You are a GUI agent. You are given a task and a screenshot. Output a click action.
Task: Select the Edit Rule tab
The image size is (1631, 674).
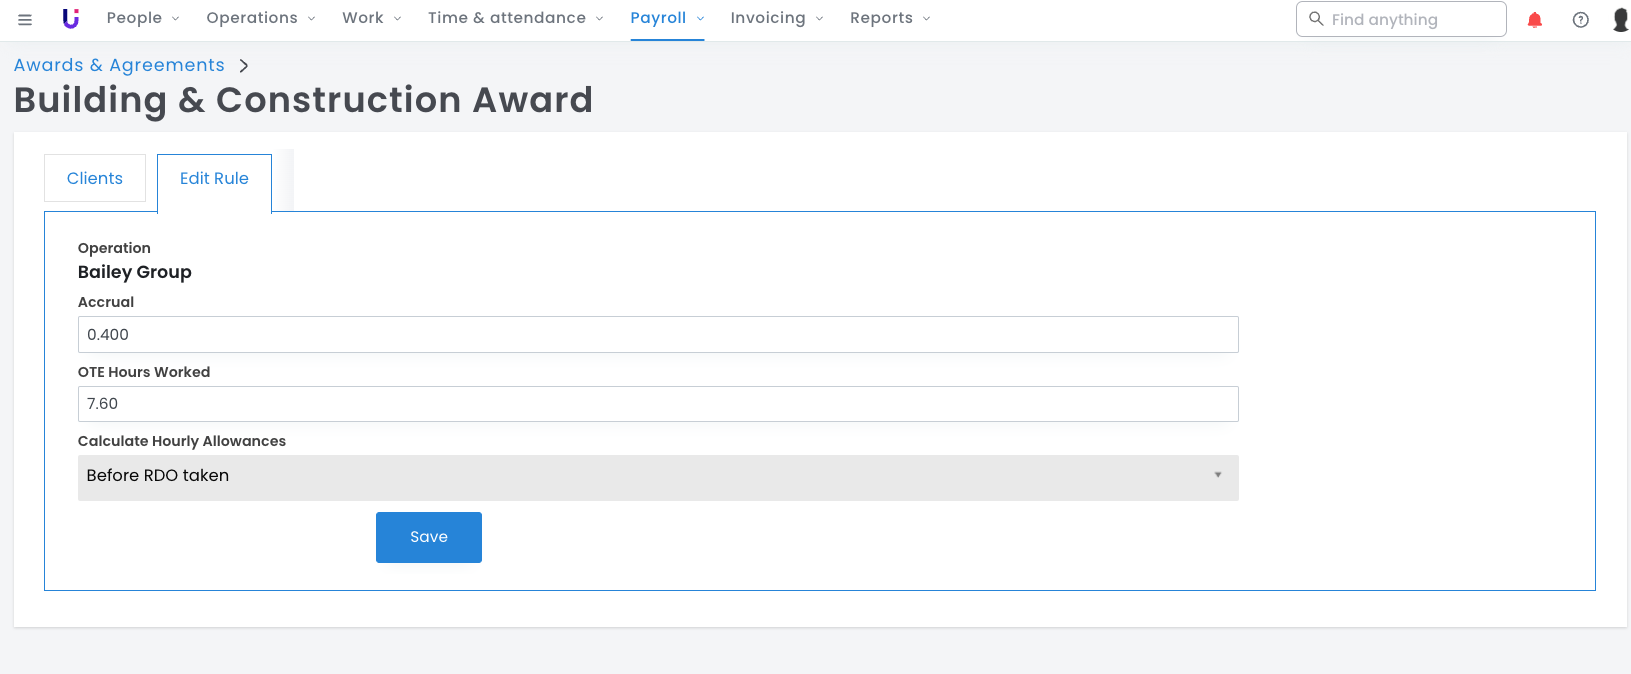(214, 179)
